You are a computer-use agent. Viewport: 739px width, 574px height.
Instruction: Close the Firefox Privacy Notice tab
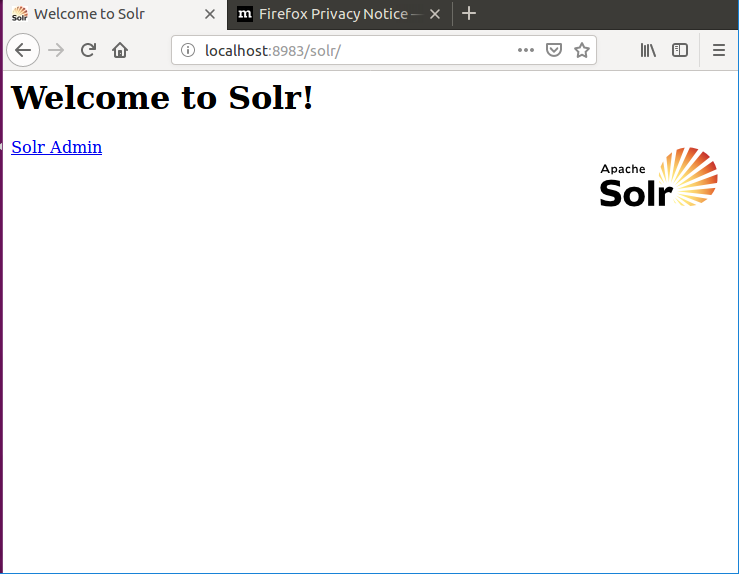pos(435,14)
